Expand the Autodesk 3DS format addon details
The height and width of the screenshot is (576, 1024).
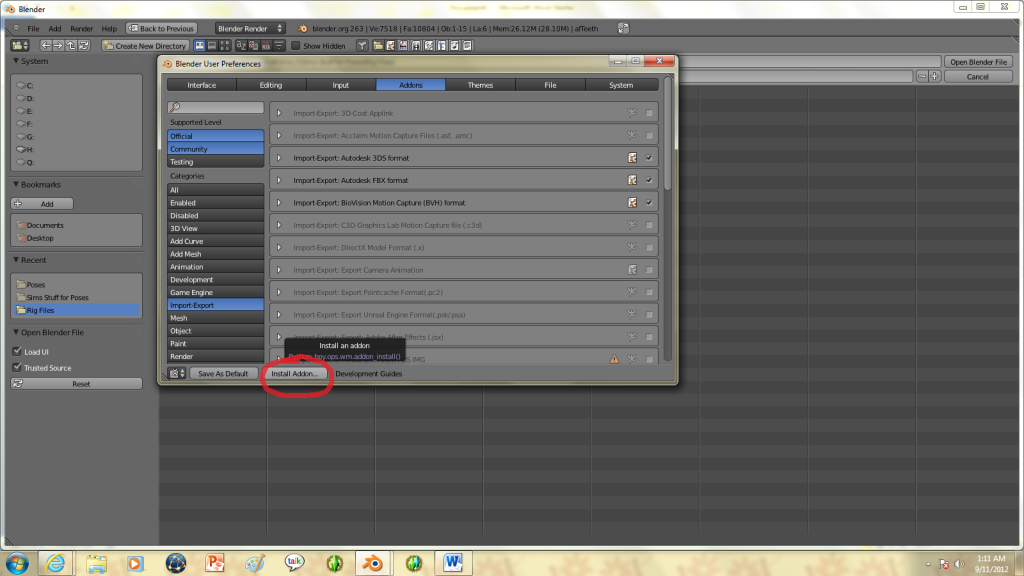coord(280,157)
